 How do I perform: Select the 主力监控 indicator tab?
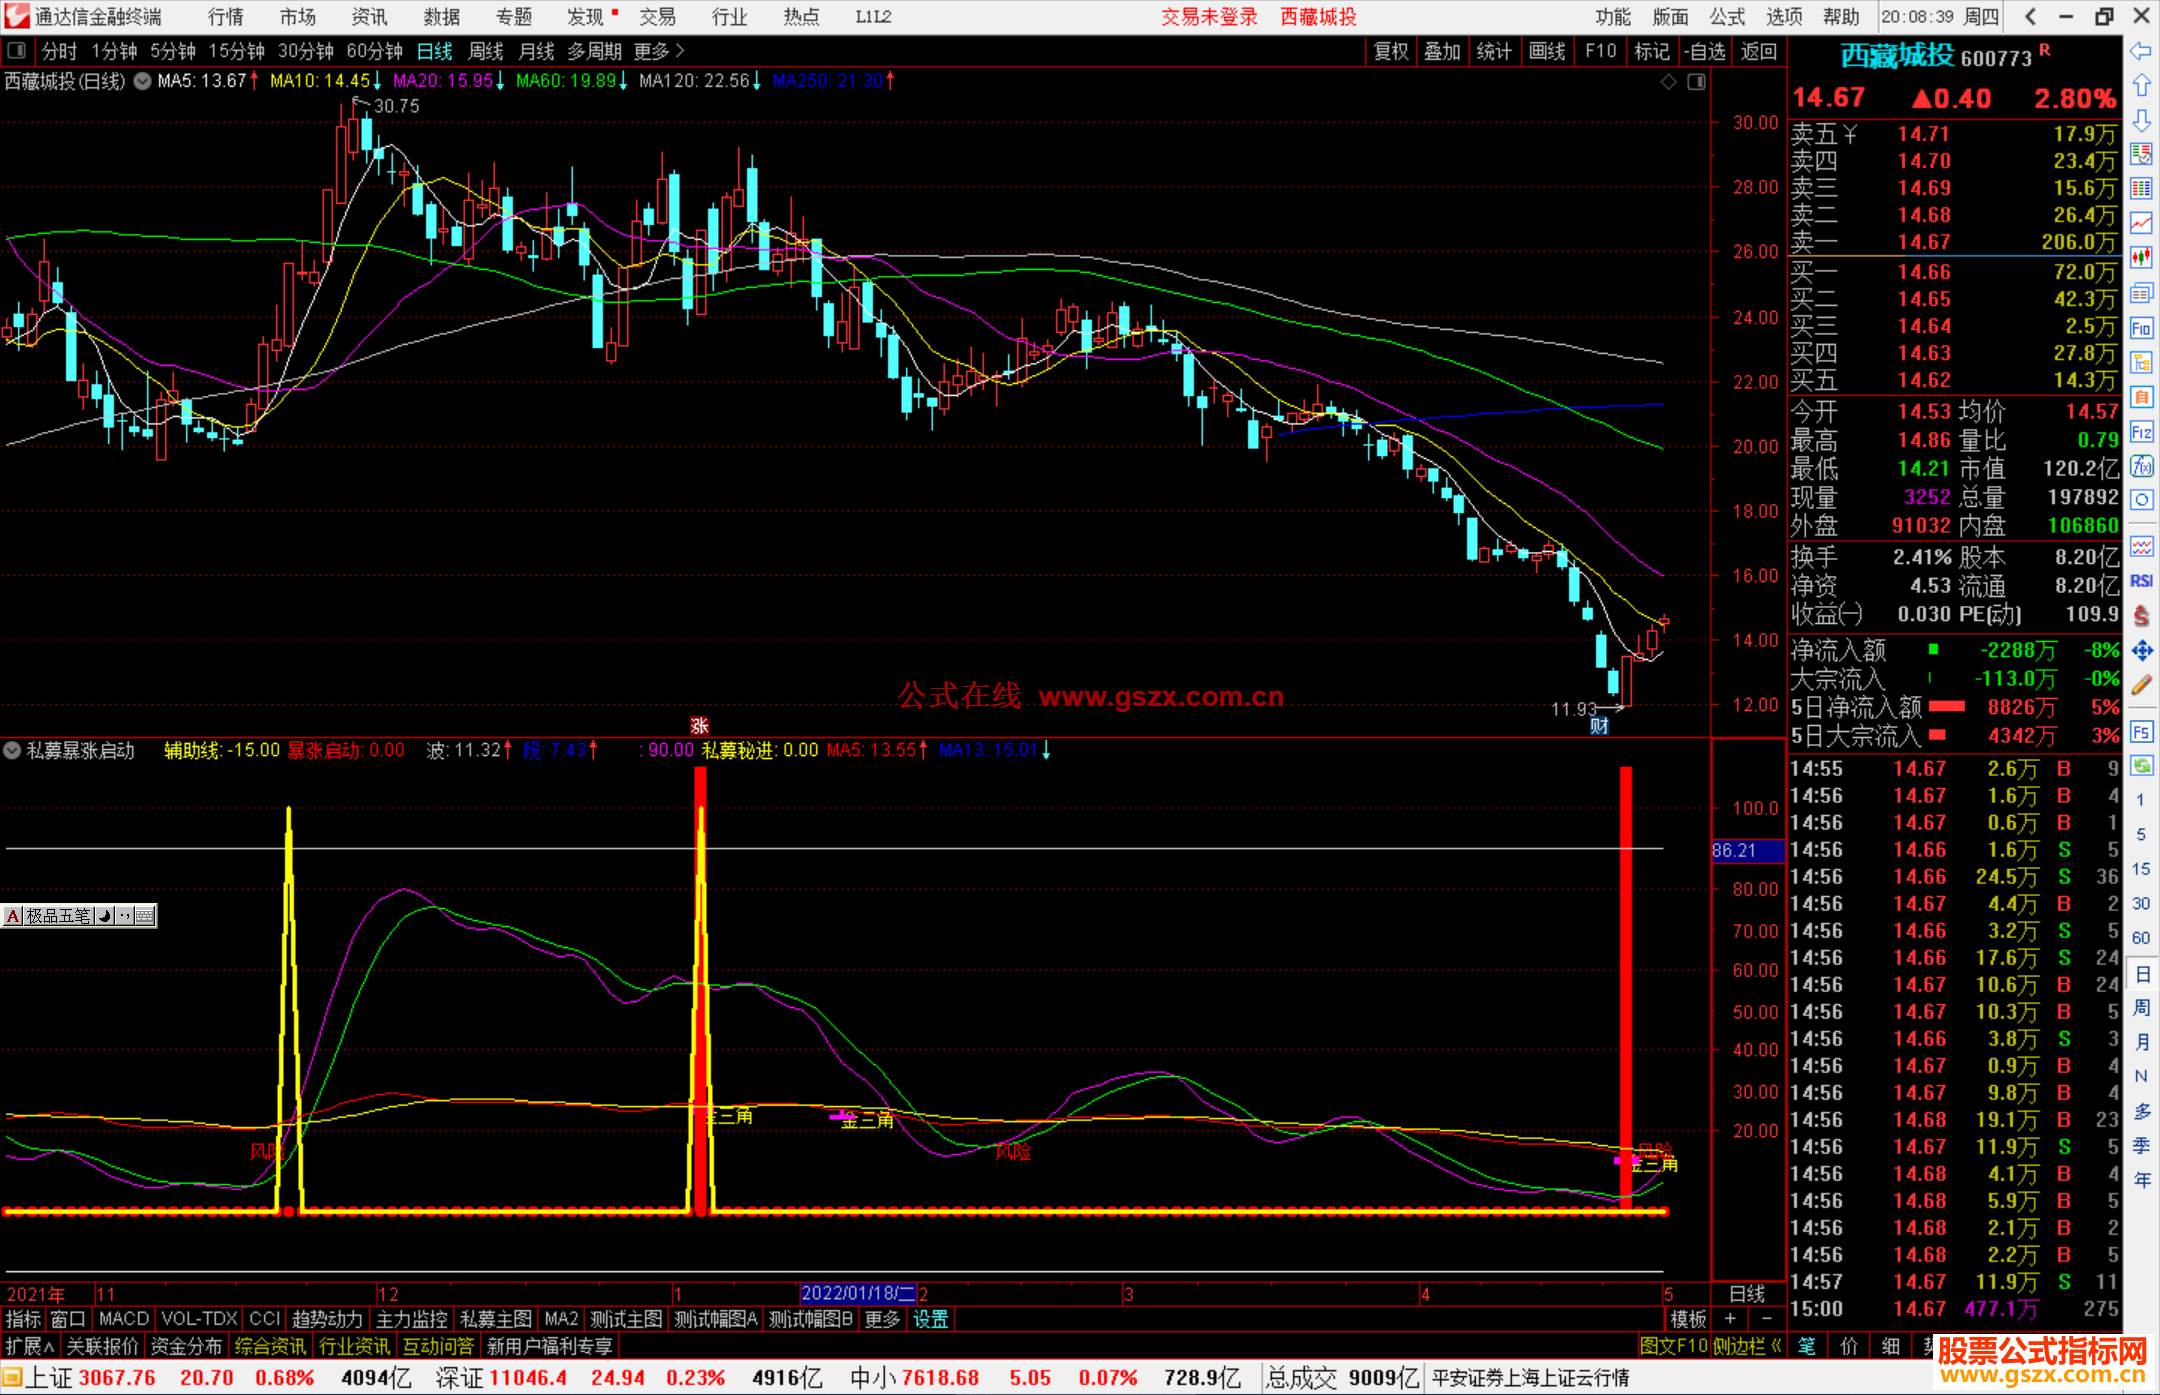pos(411,1319)
